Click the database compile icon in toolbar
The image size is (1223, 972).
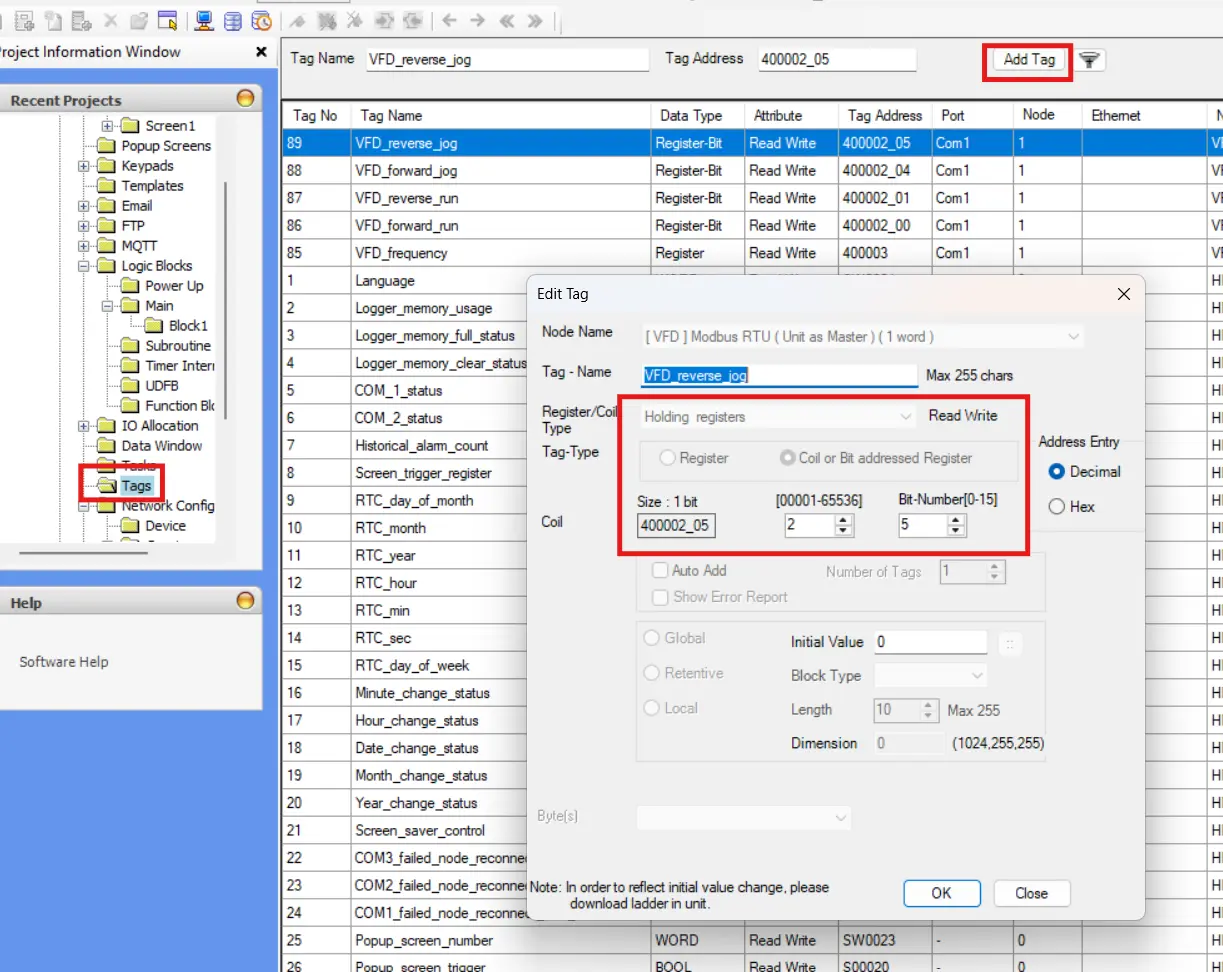[231, 19]
